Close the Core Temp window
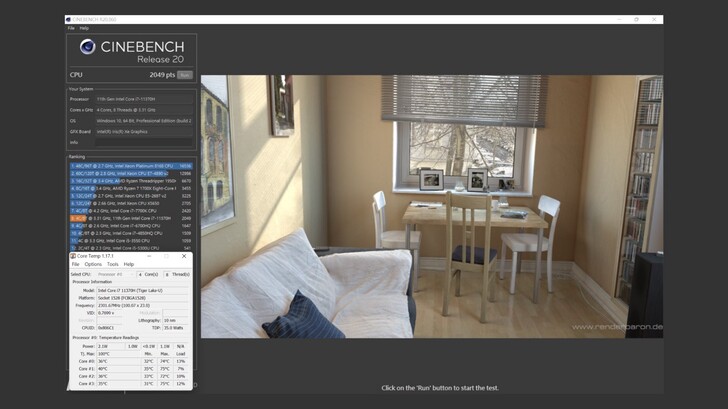 point(184,256)
